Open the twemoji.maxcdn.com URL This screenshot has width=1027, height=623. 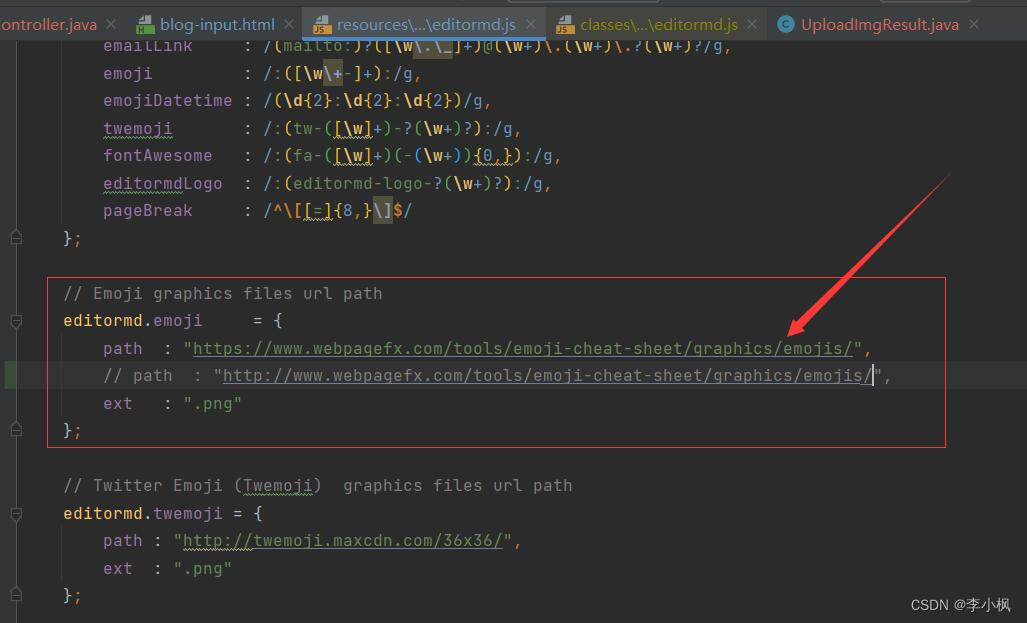click(x=343, y=541)
